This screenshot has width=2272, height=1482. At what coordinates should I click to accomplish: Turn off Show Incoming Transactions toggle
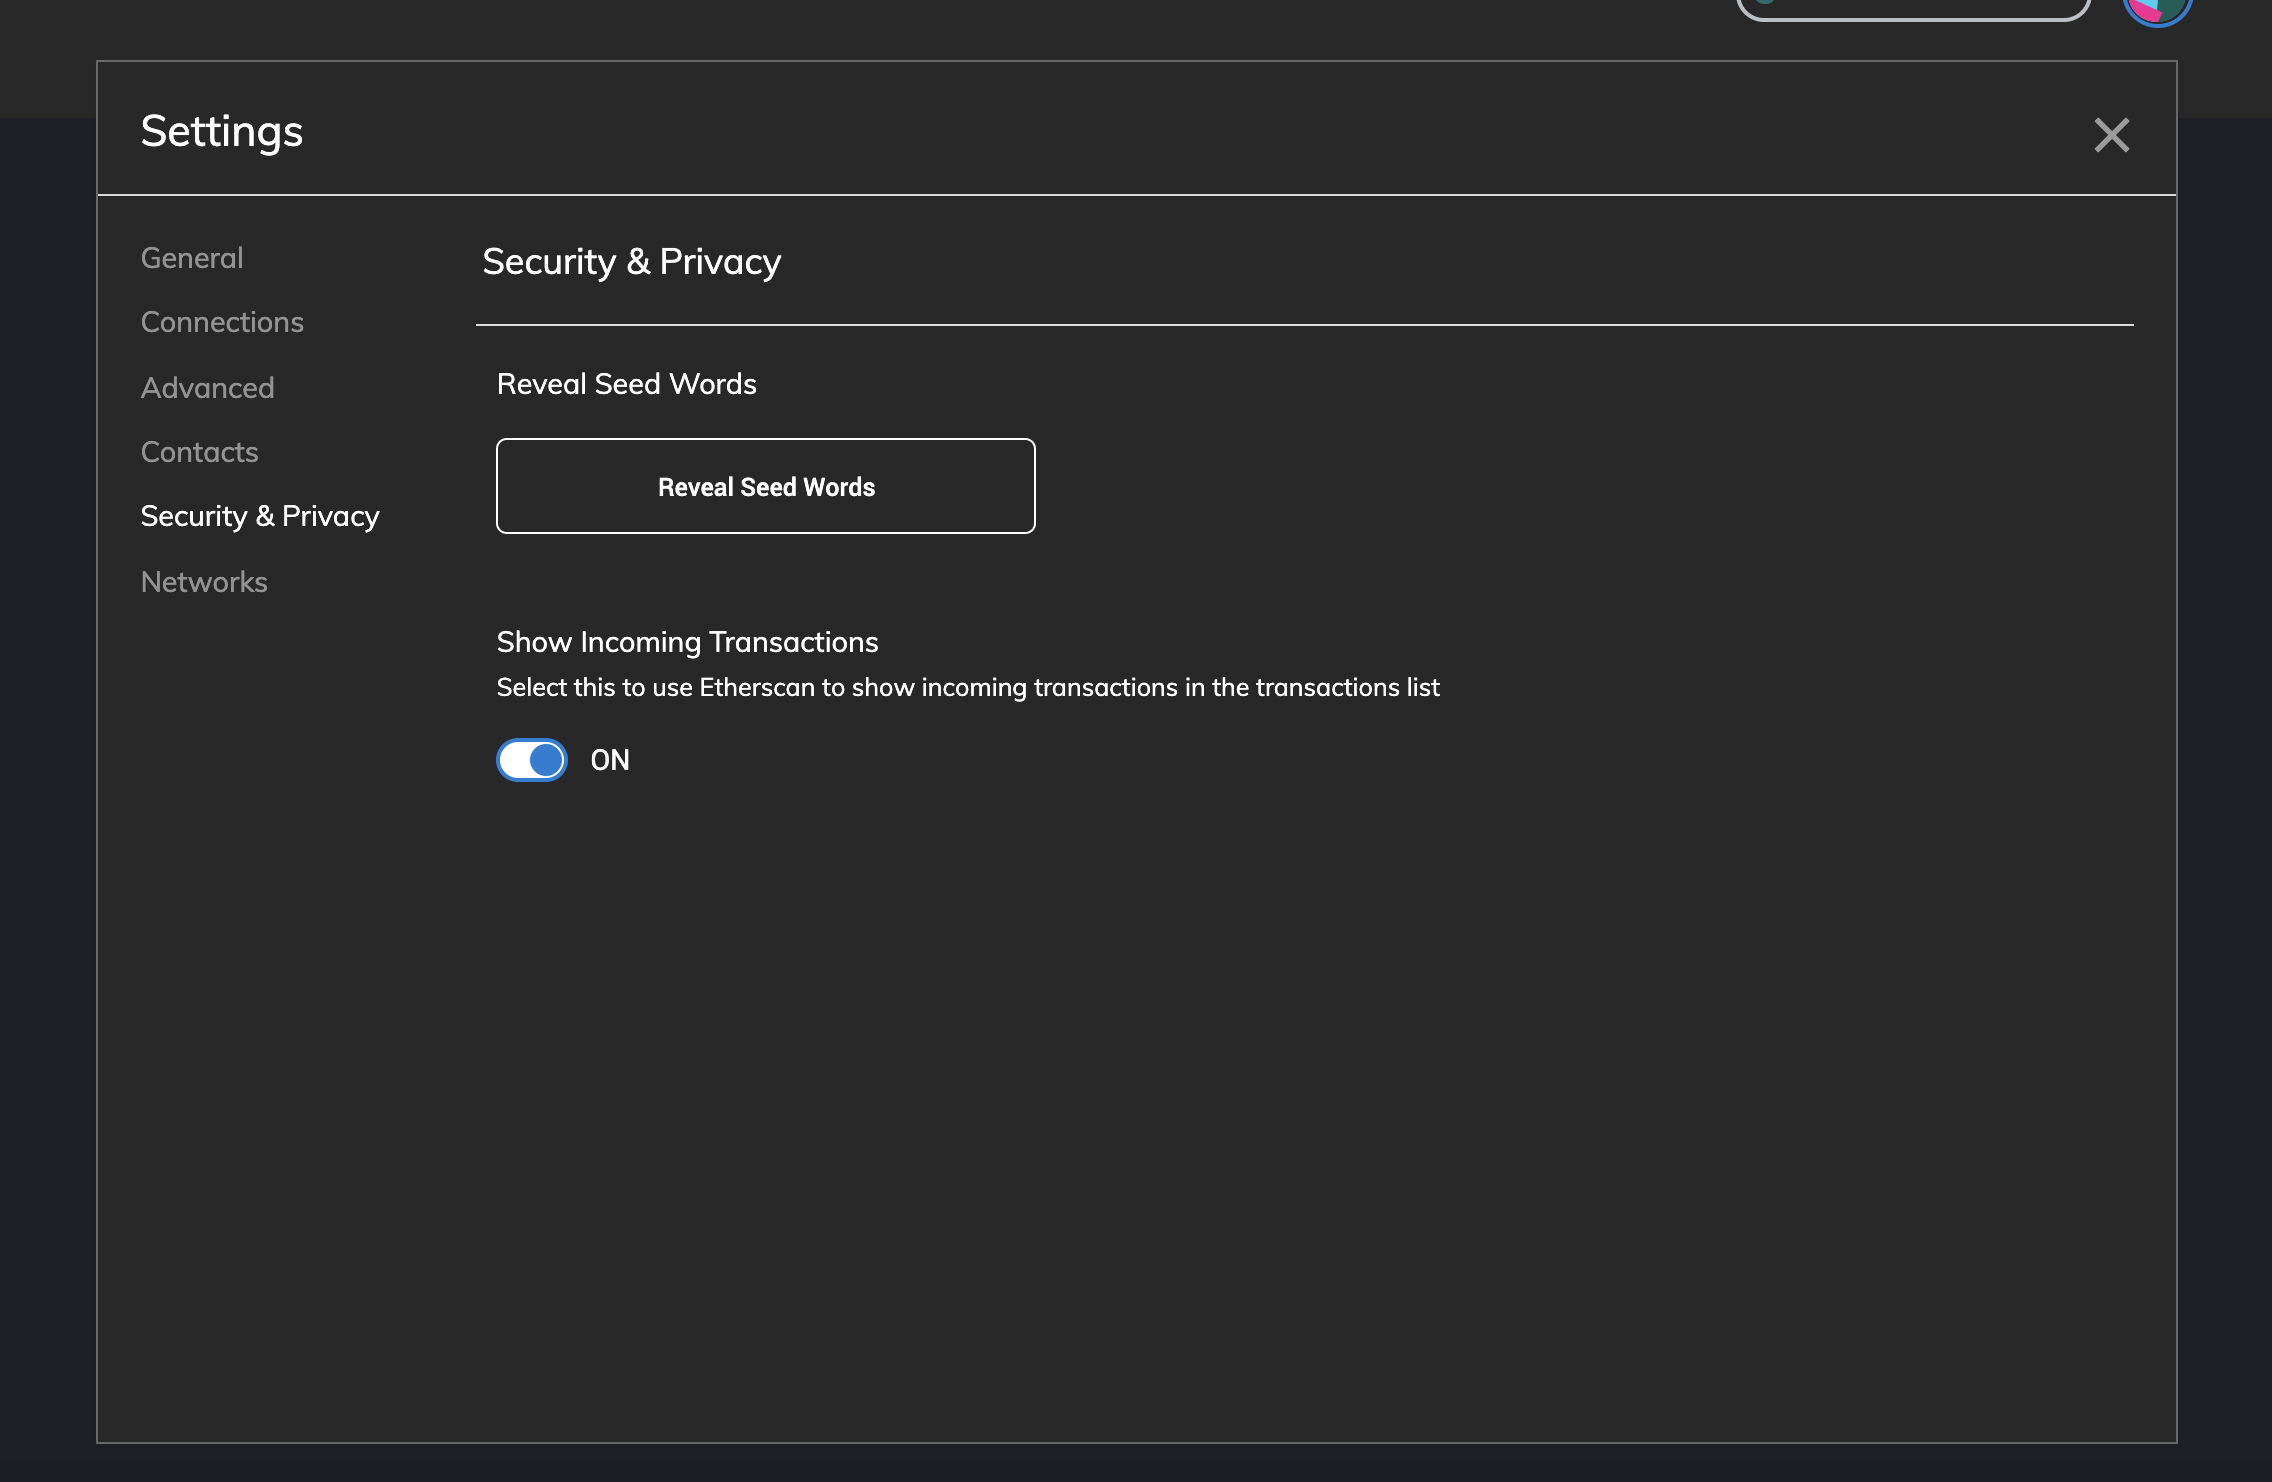532,760
